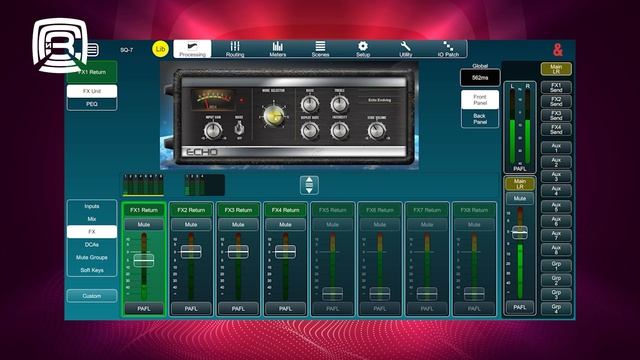Click the FX1 Return fader handle

[144, 260]
